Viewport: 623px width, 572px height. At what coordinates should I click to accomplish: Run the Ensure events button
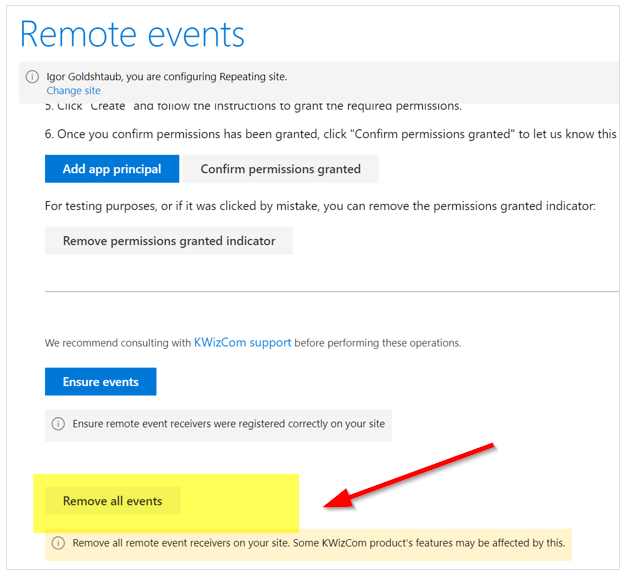(101, 382)
